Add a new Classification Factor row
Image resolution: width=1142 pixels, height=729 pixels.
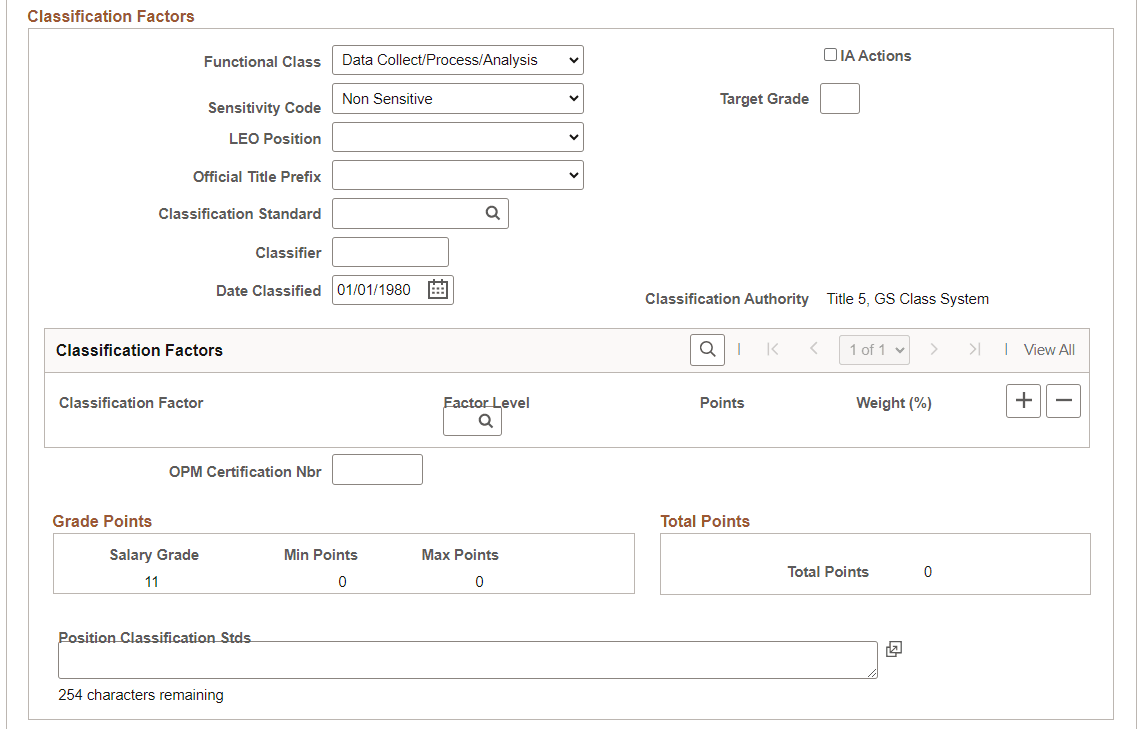pyautogui.click(x=1023, y=400)
